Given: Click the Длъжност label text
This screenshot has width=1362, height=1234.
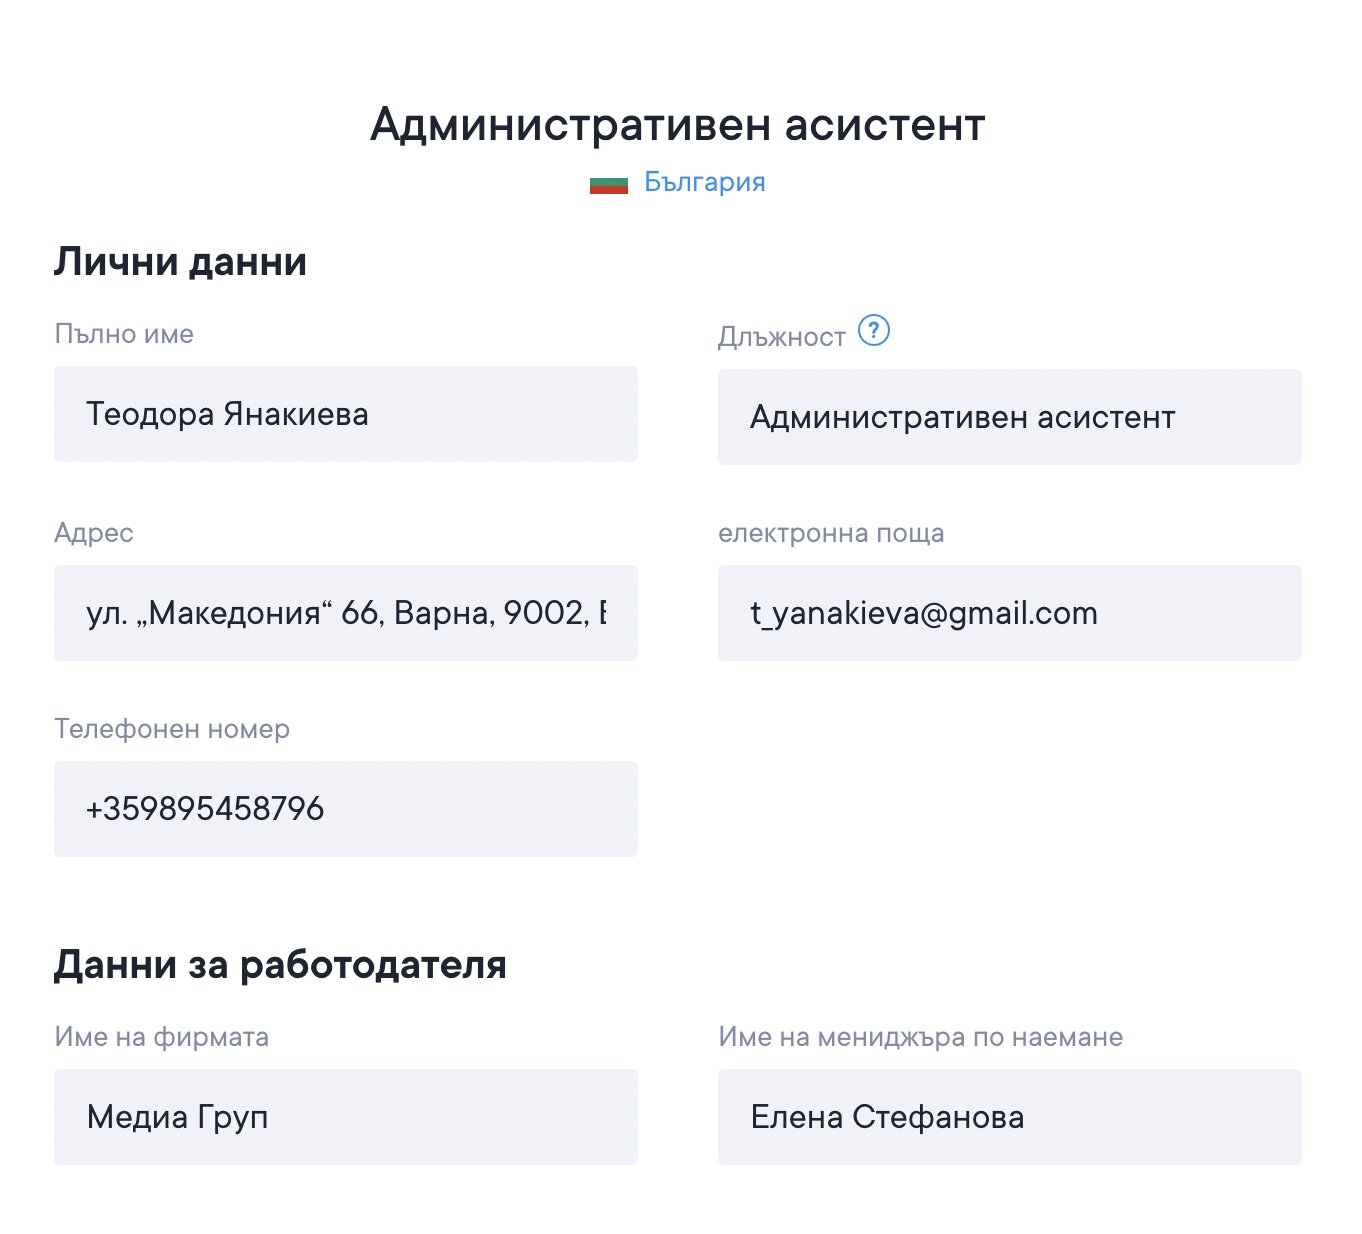Looking at the screenshot, I should [x=781, y=337].
